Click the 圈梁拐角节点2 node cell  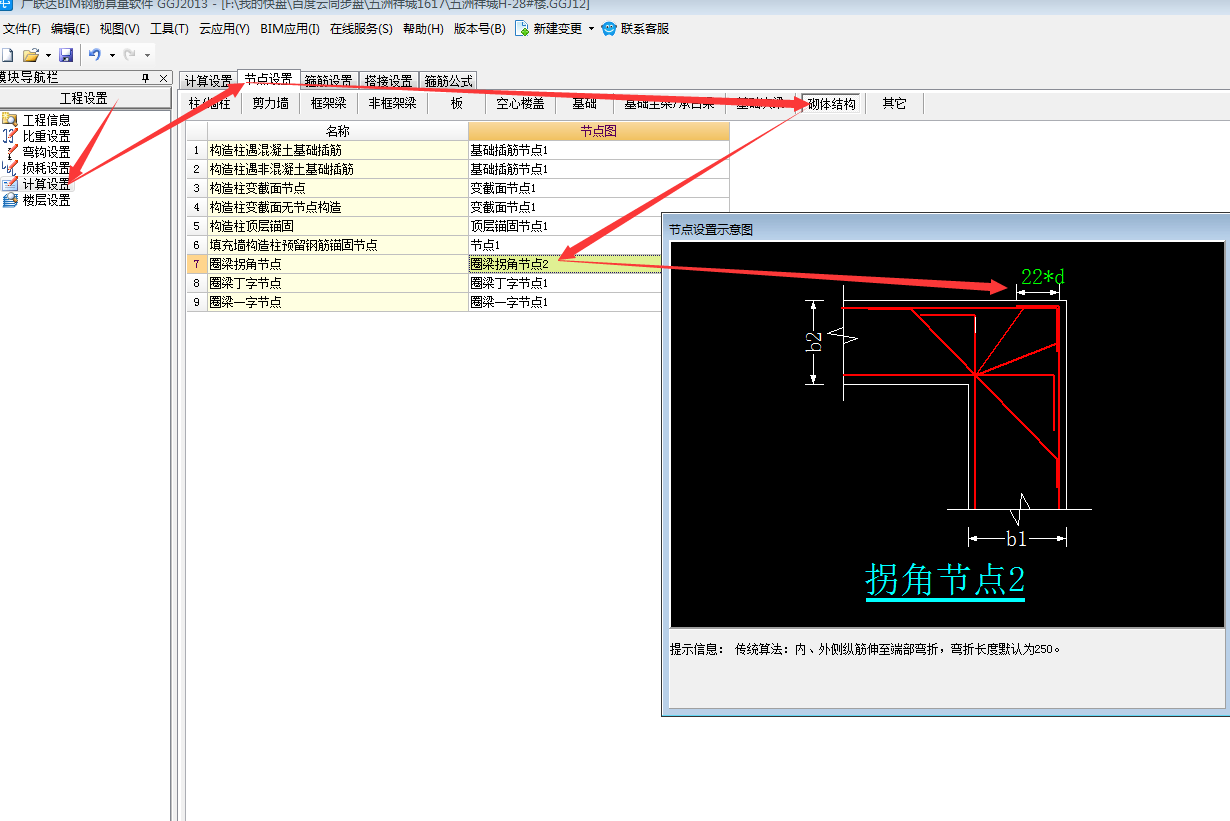(x=565, y=264)
